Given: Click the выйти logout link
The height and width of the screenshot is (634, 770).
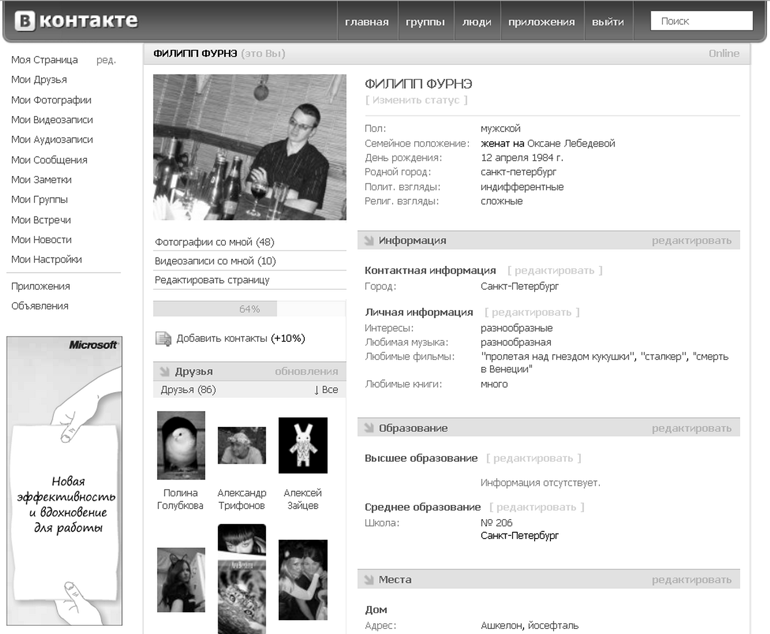Looking at the screenshot, I should point(607,22).
